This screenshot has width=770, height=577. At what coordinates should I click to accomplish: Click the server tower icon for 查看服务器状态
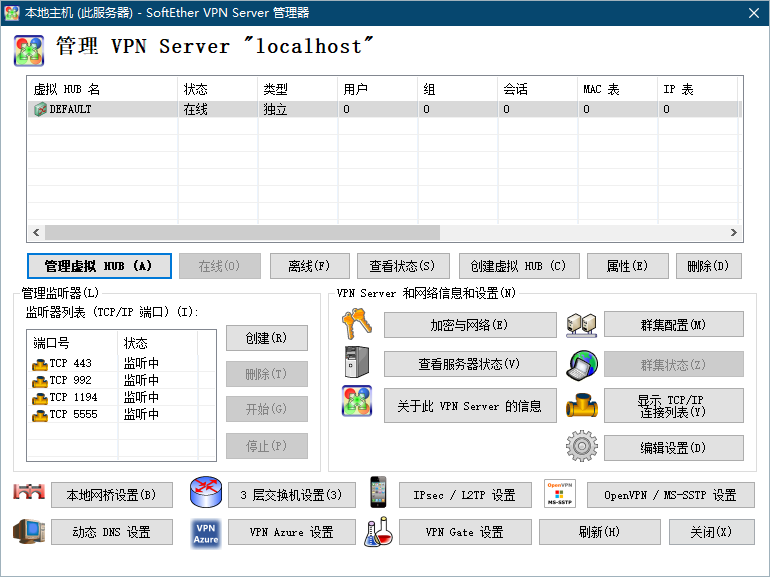357,362
